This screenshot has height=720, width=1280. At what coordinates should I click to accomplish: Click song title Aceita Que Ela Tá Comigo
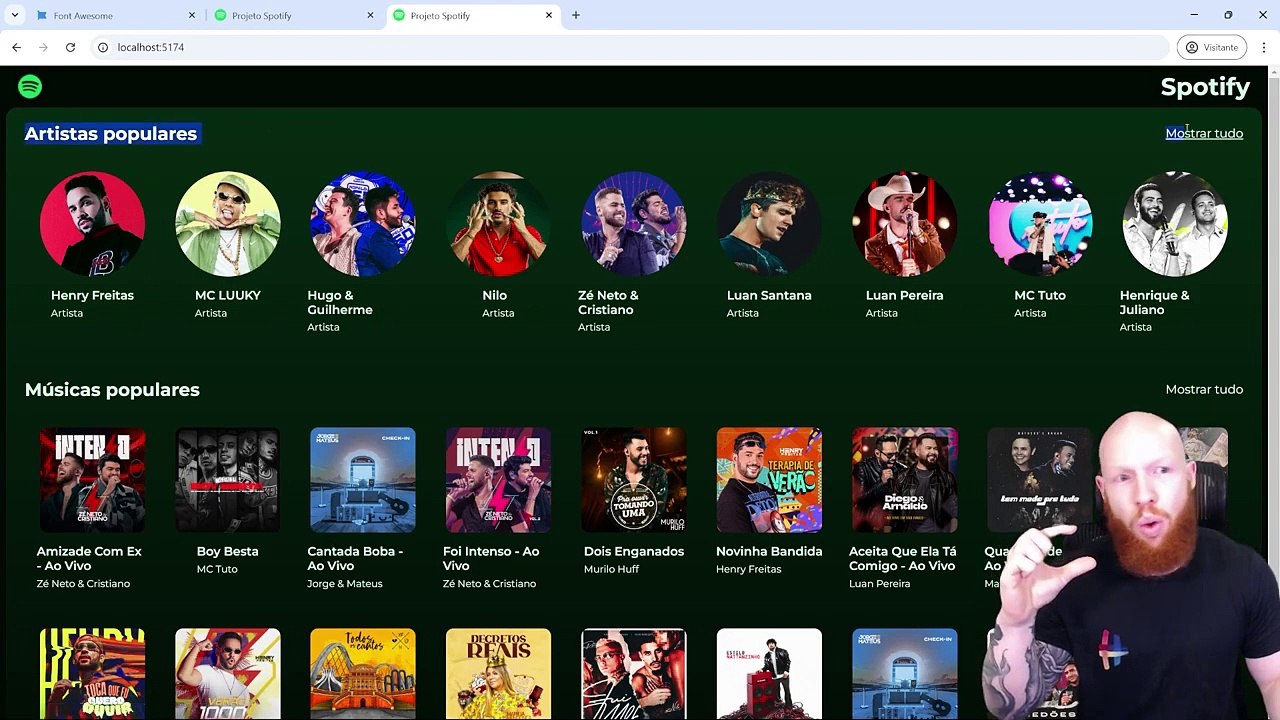(902, 558)
